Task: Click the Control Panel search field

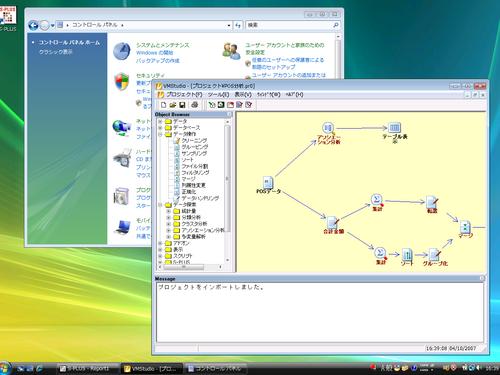Action: [x=292, y=25]
